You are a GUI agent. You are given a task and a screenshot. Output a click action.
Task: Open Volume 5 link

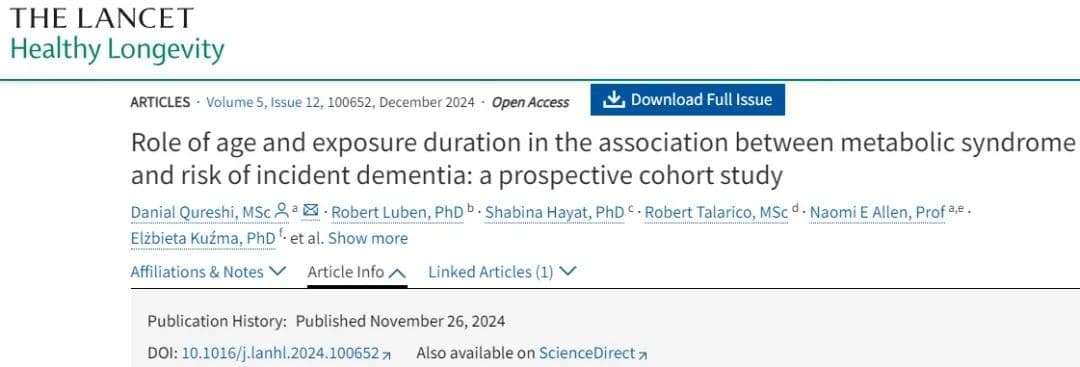pyautogui.click(x=235, y=103)
